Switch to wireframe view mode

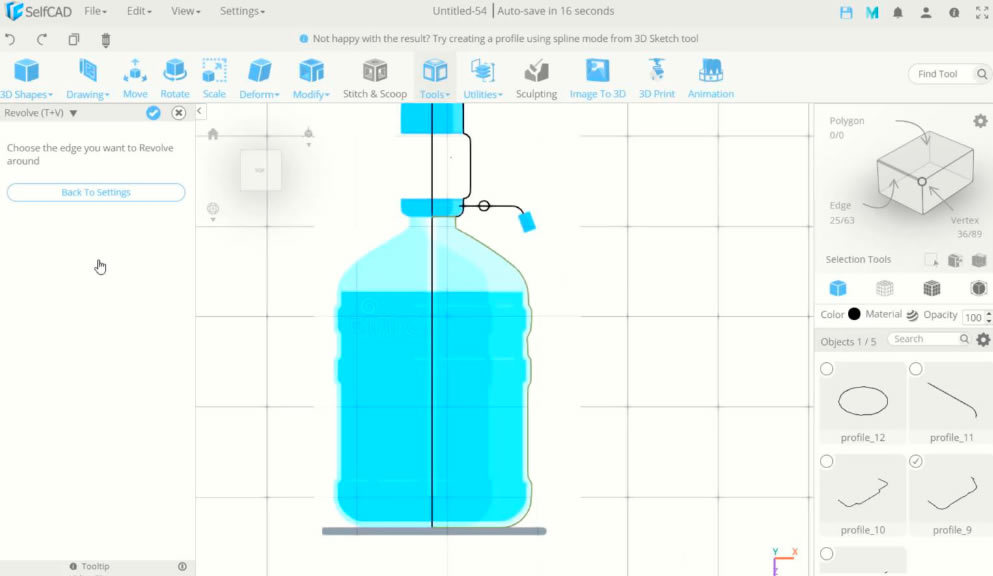click(x=885, y=289)
